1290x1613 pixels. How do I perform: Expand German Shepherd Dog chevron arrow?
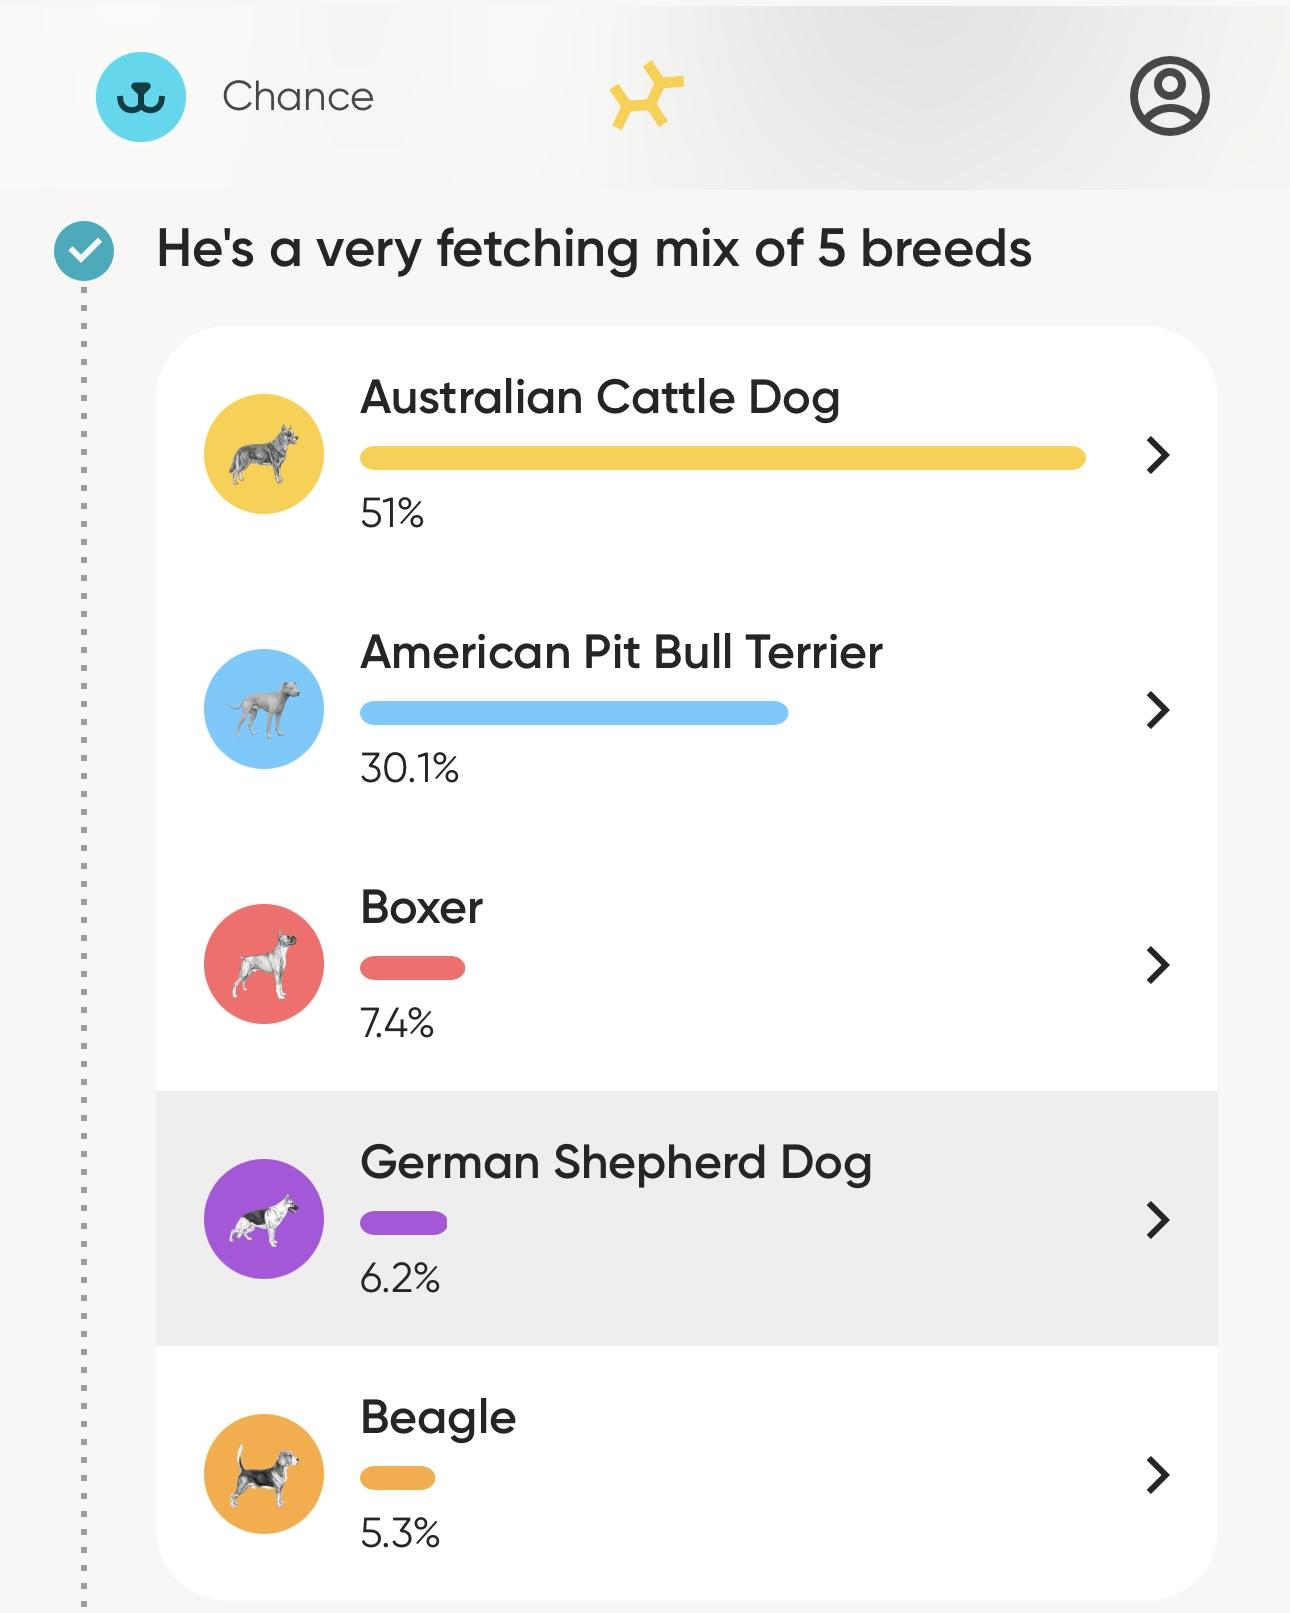point(1157,1220)
